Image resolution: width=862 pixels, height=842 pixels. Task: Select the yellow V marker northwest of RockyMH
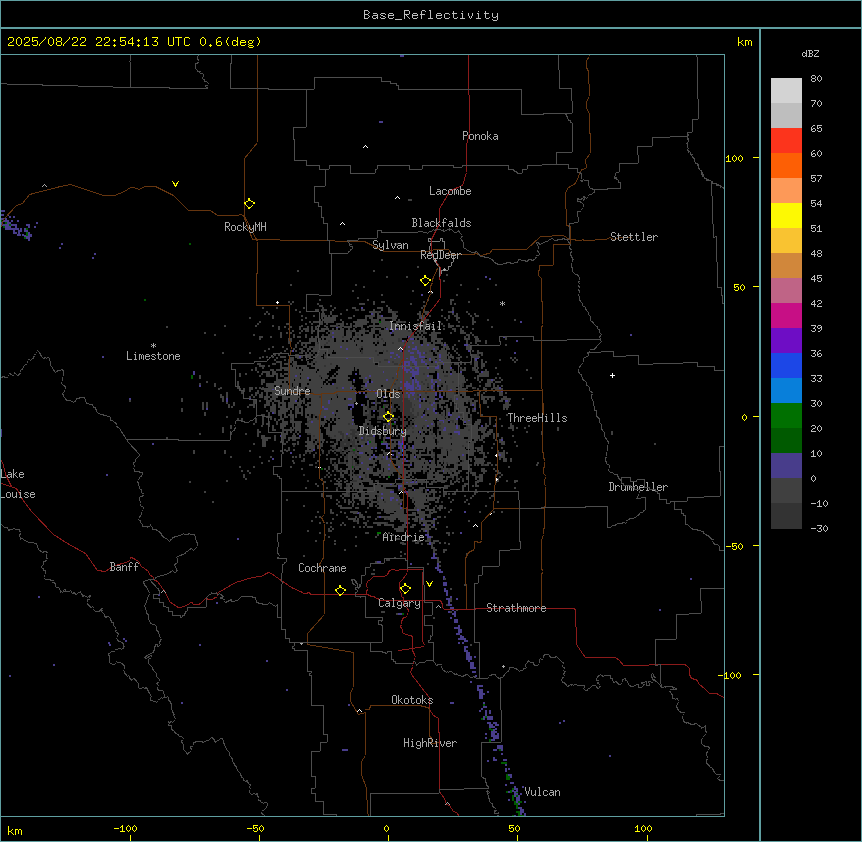[175, 184]
